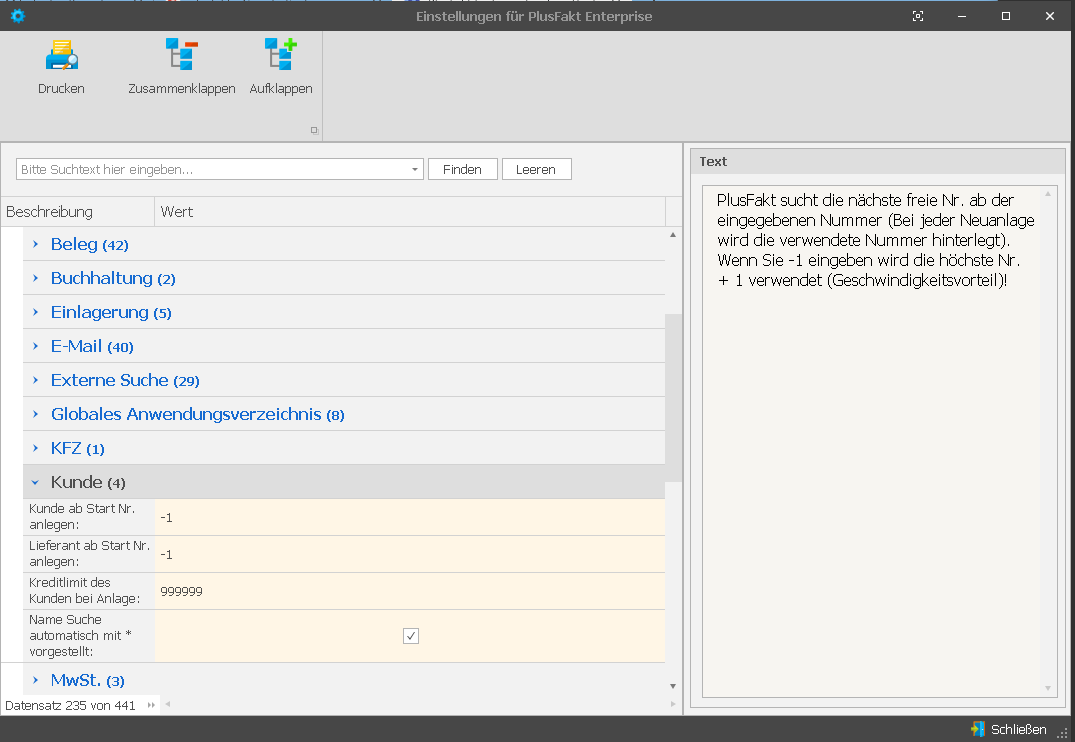Click Datensatz 235 von 441 status text
1075x742 pixels.
point(70,706)
